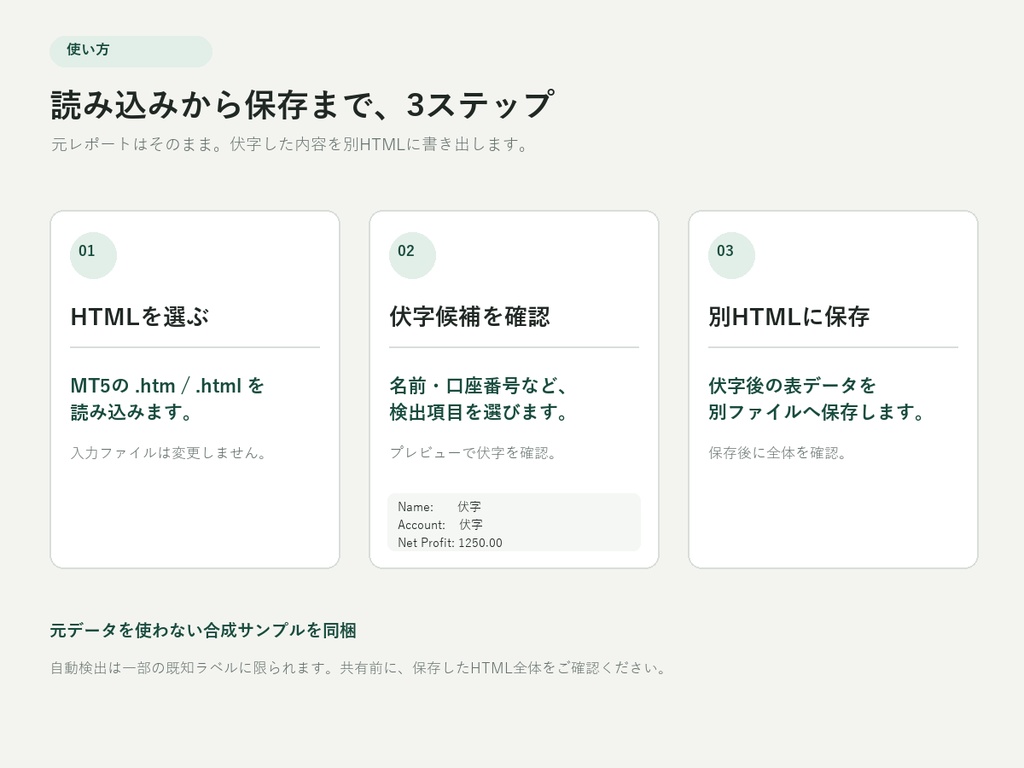The width and height of the screenshot is (1024, 768).
Task: Click the subtitle beginning 元レポートはそのまま
Action: 289,144
